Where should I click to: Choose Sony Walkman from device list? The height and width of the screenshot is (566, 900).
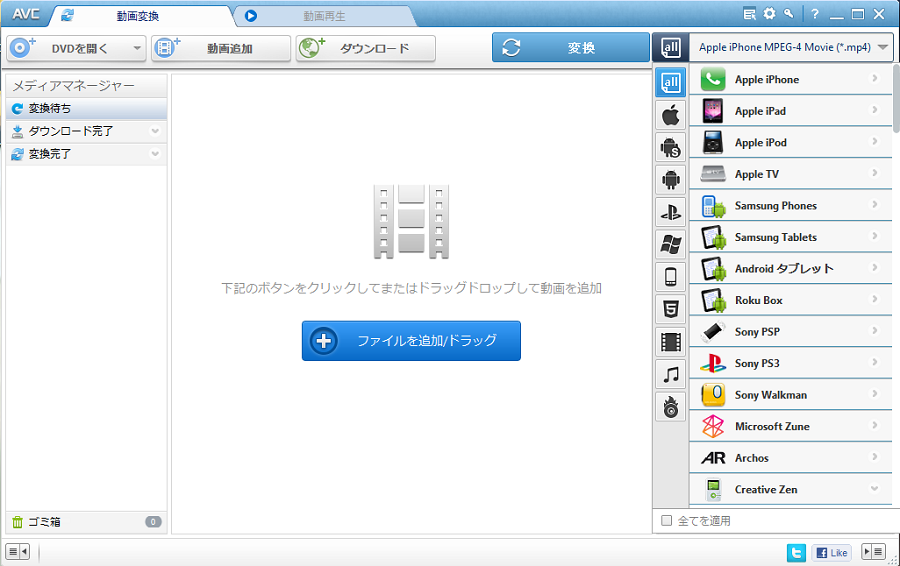[x=790, y=395]
